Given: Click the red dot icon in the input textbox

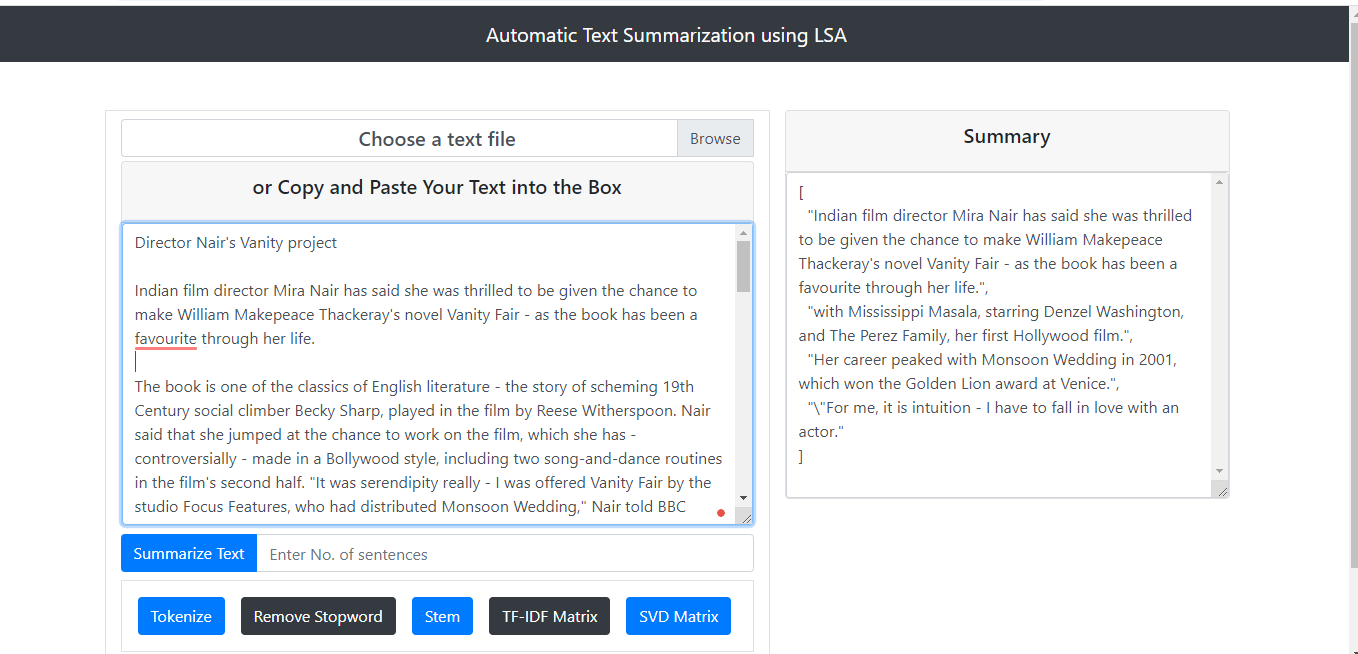Looking at the screenshot, I should 721,513.
